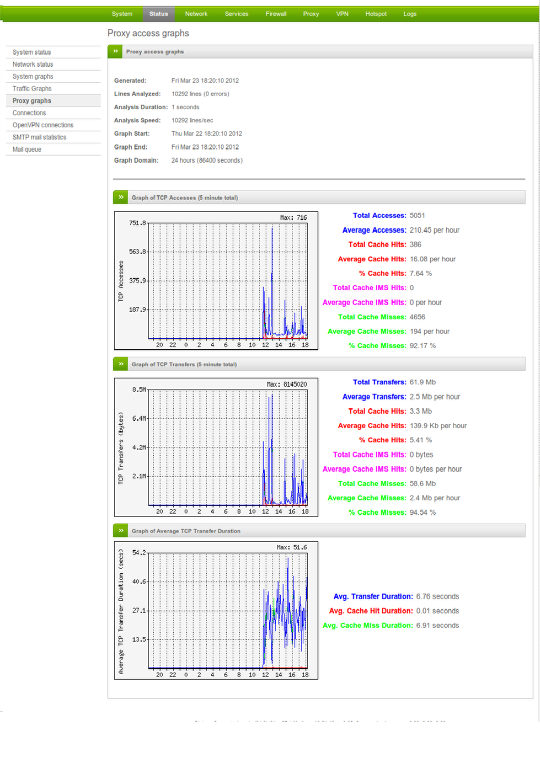Viewport: 540px width, 779px height.
Task: Click the Proxy access graphs page title
Action: [148, 33]
